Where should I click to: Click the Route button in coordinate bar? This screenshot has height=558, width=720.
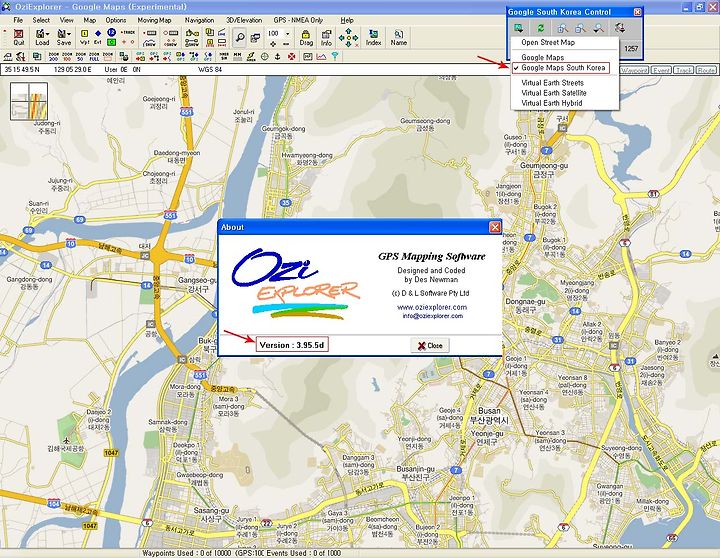click(x=706, y=70)
